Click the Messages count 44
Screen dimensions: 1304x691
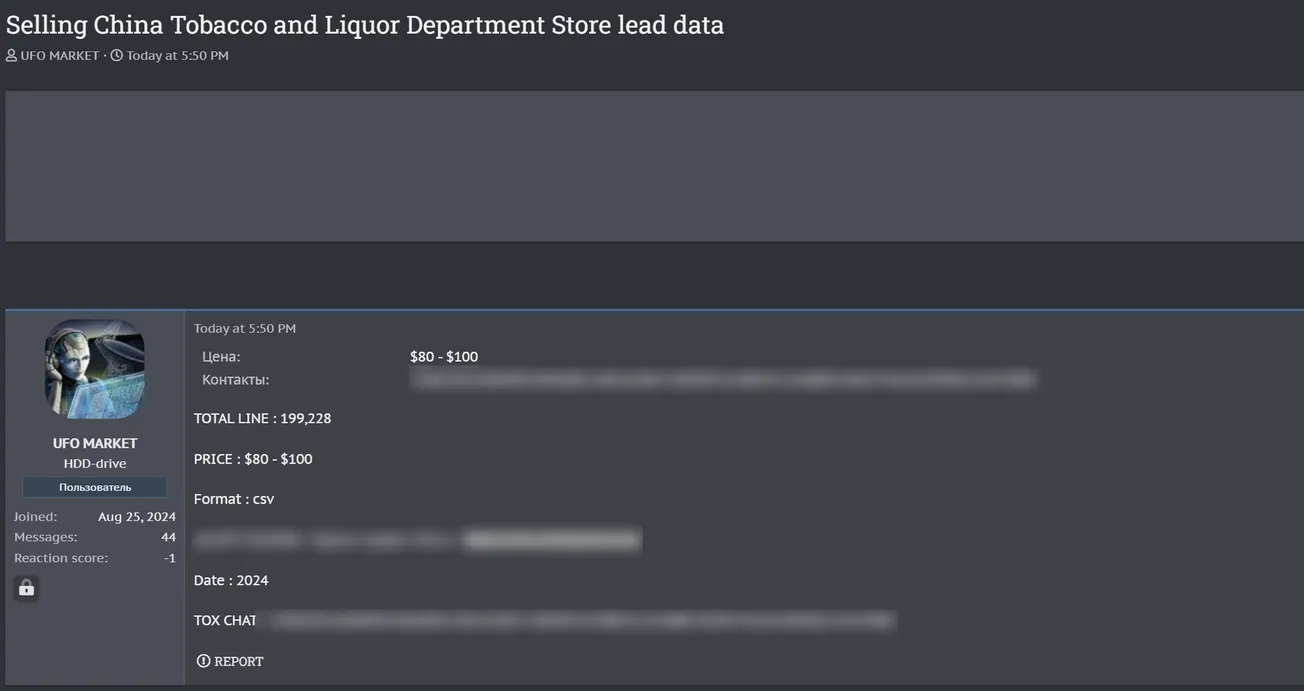tap(168, 538)
